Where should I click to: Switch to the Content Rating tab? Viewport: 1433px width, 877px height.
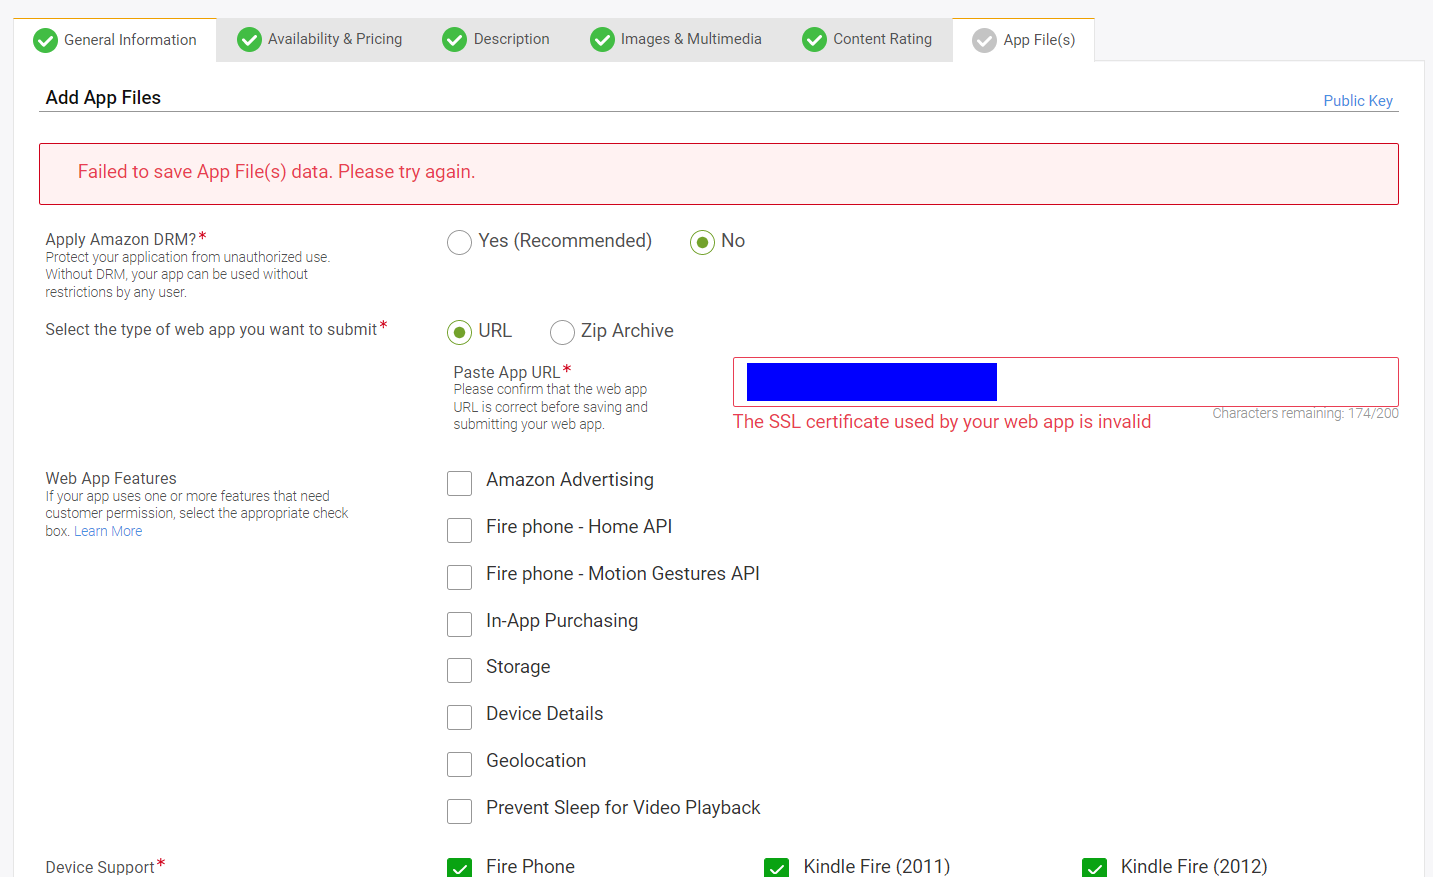(x=867, y=39)
